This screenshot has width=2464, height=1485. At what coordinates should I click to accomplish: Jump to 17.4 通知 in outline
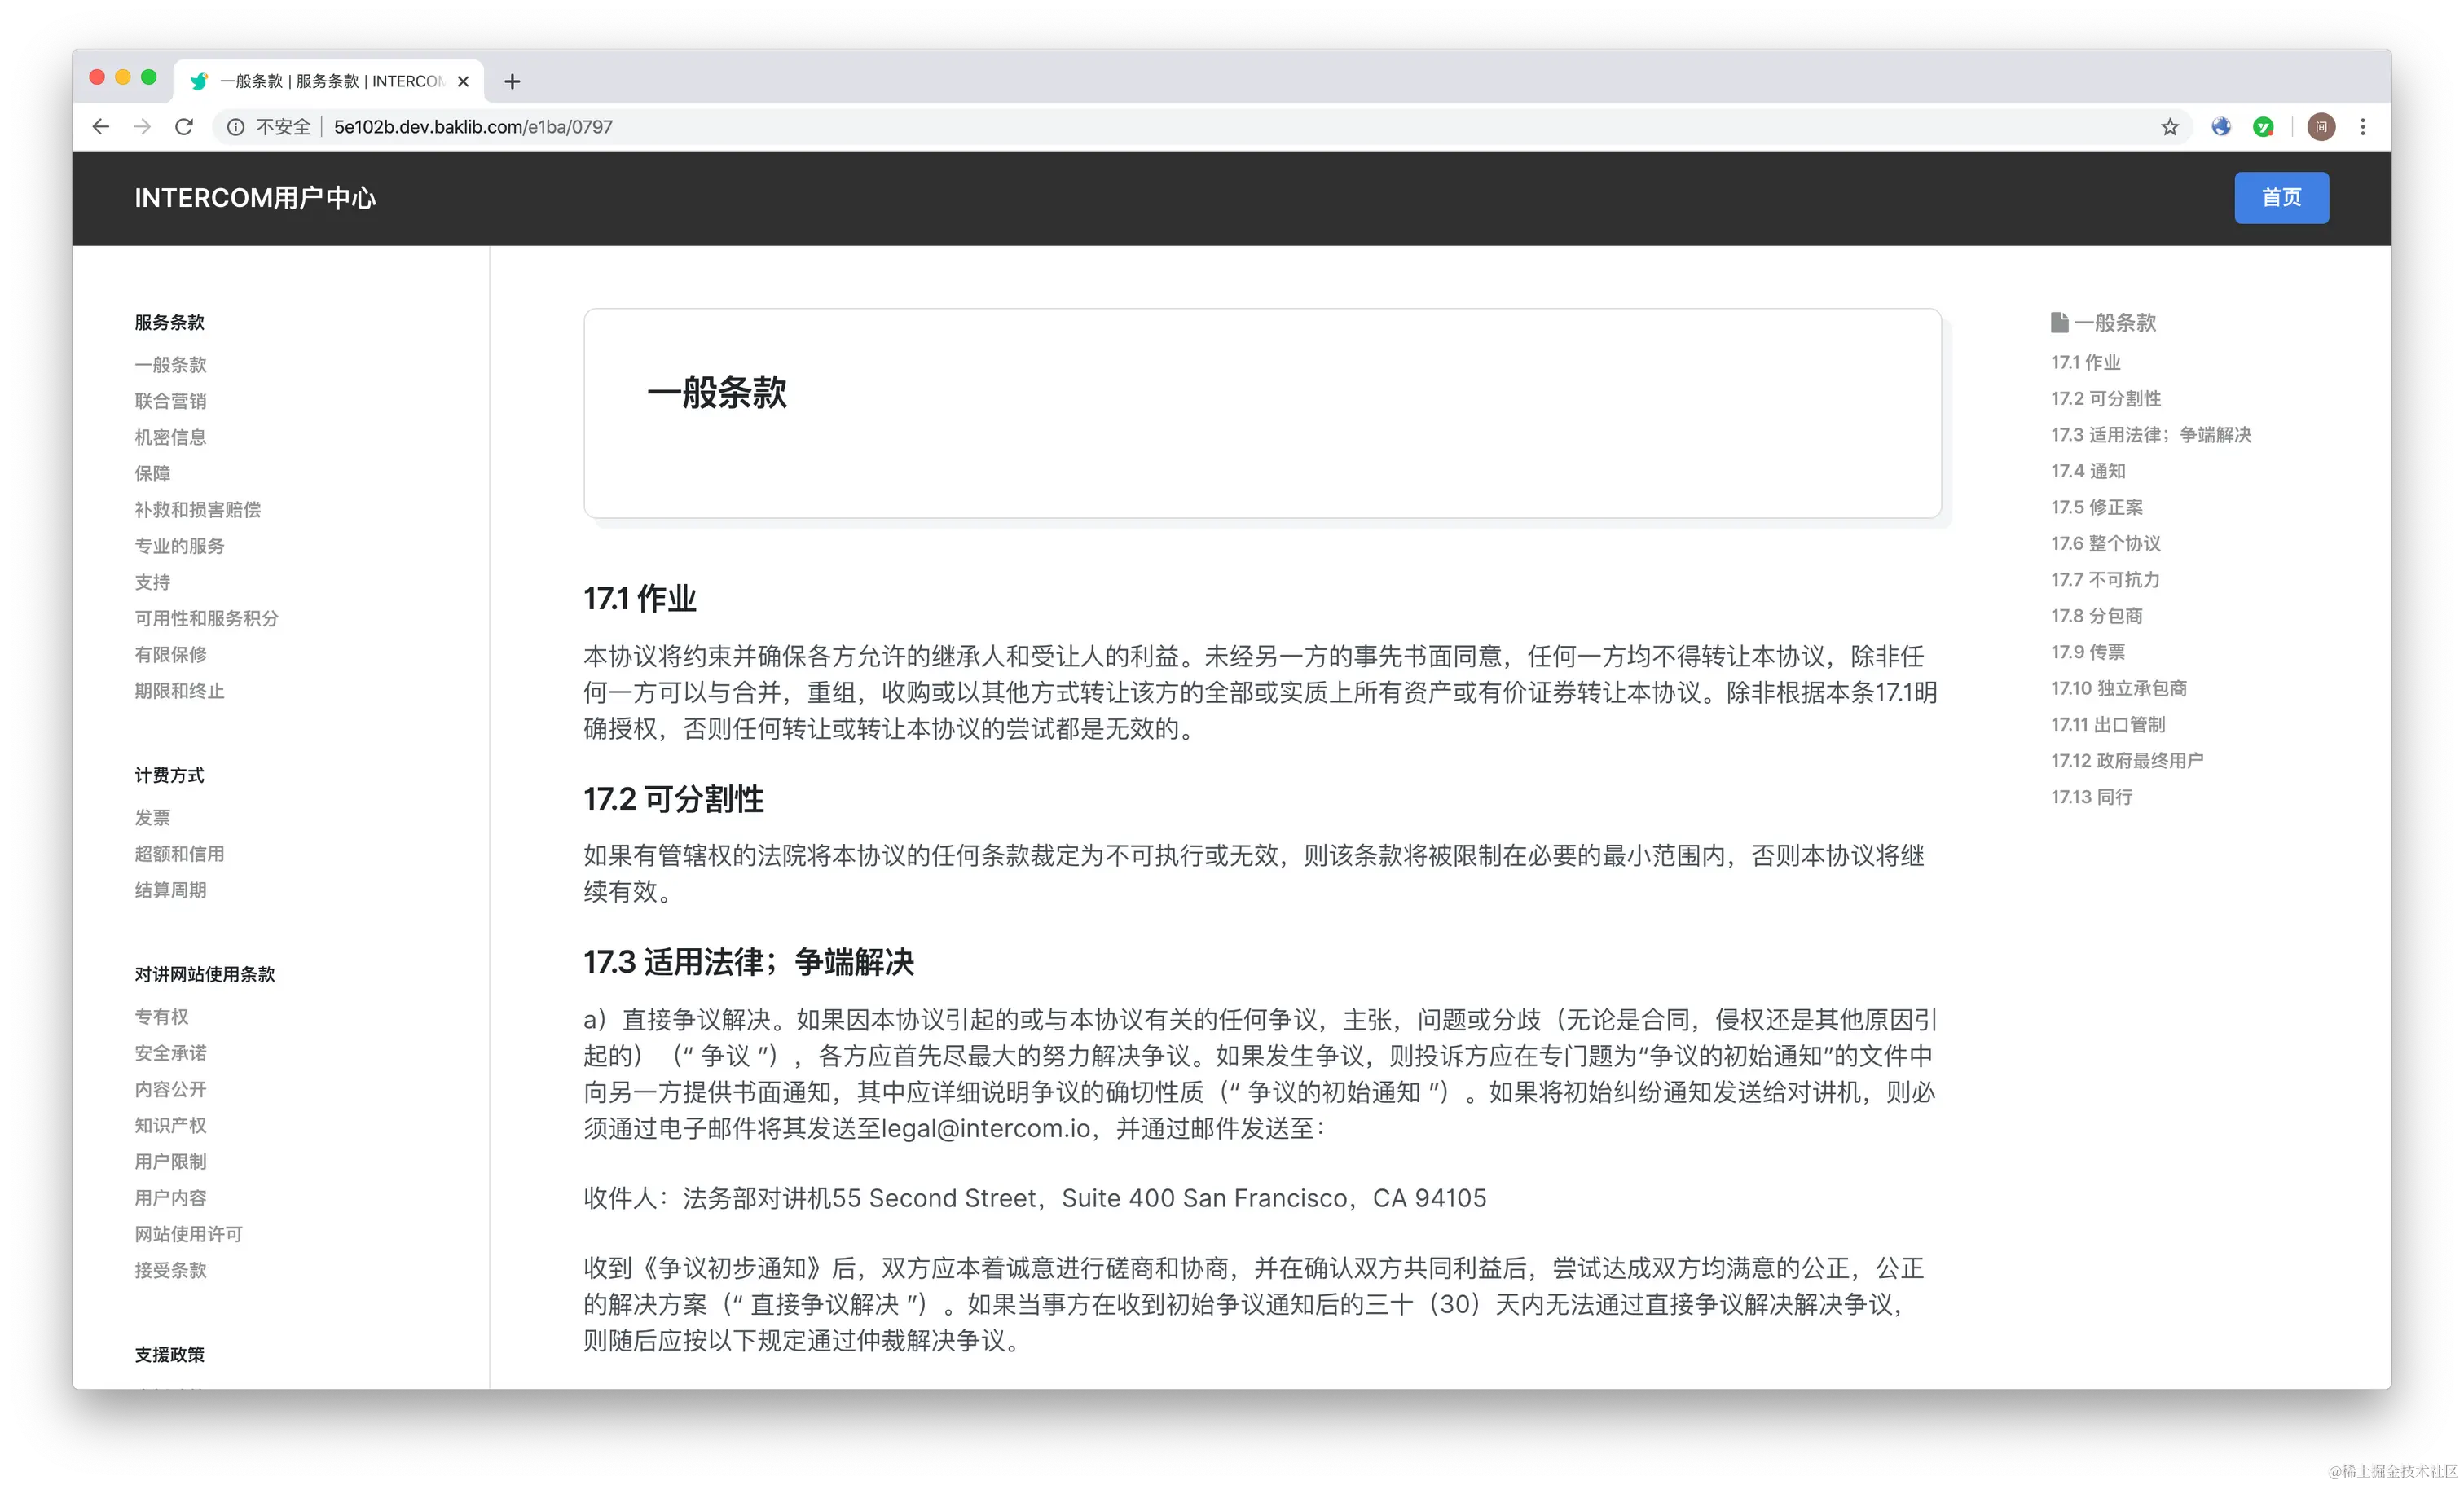point(2088,471)
